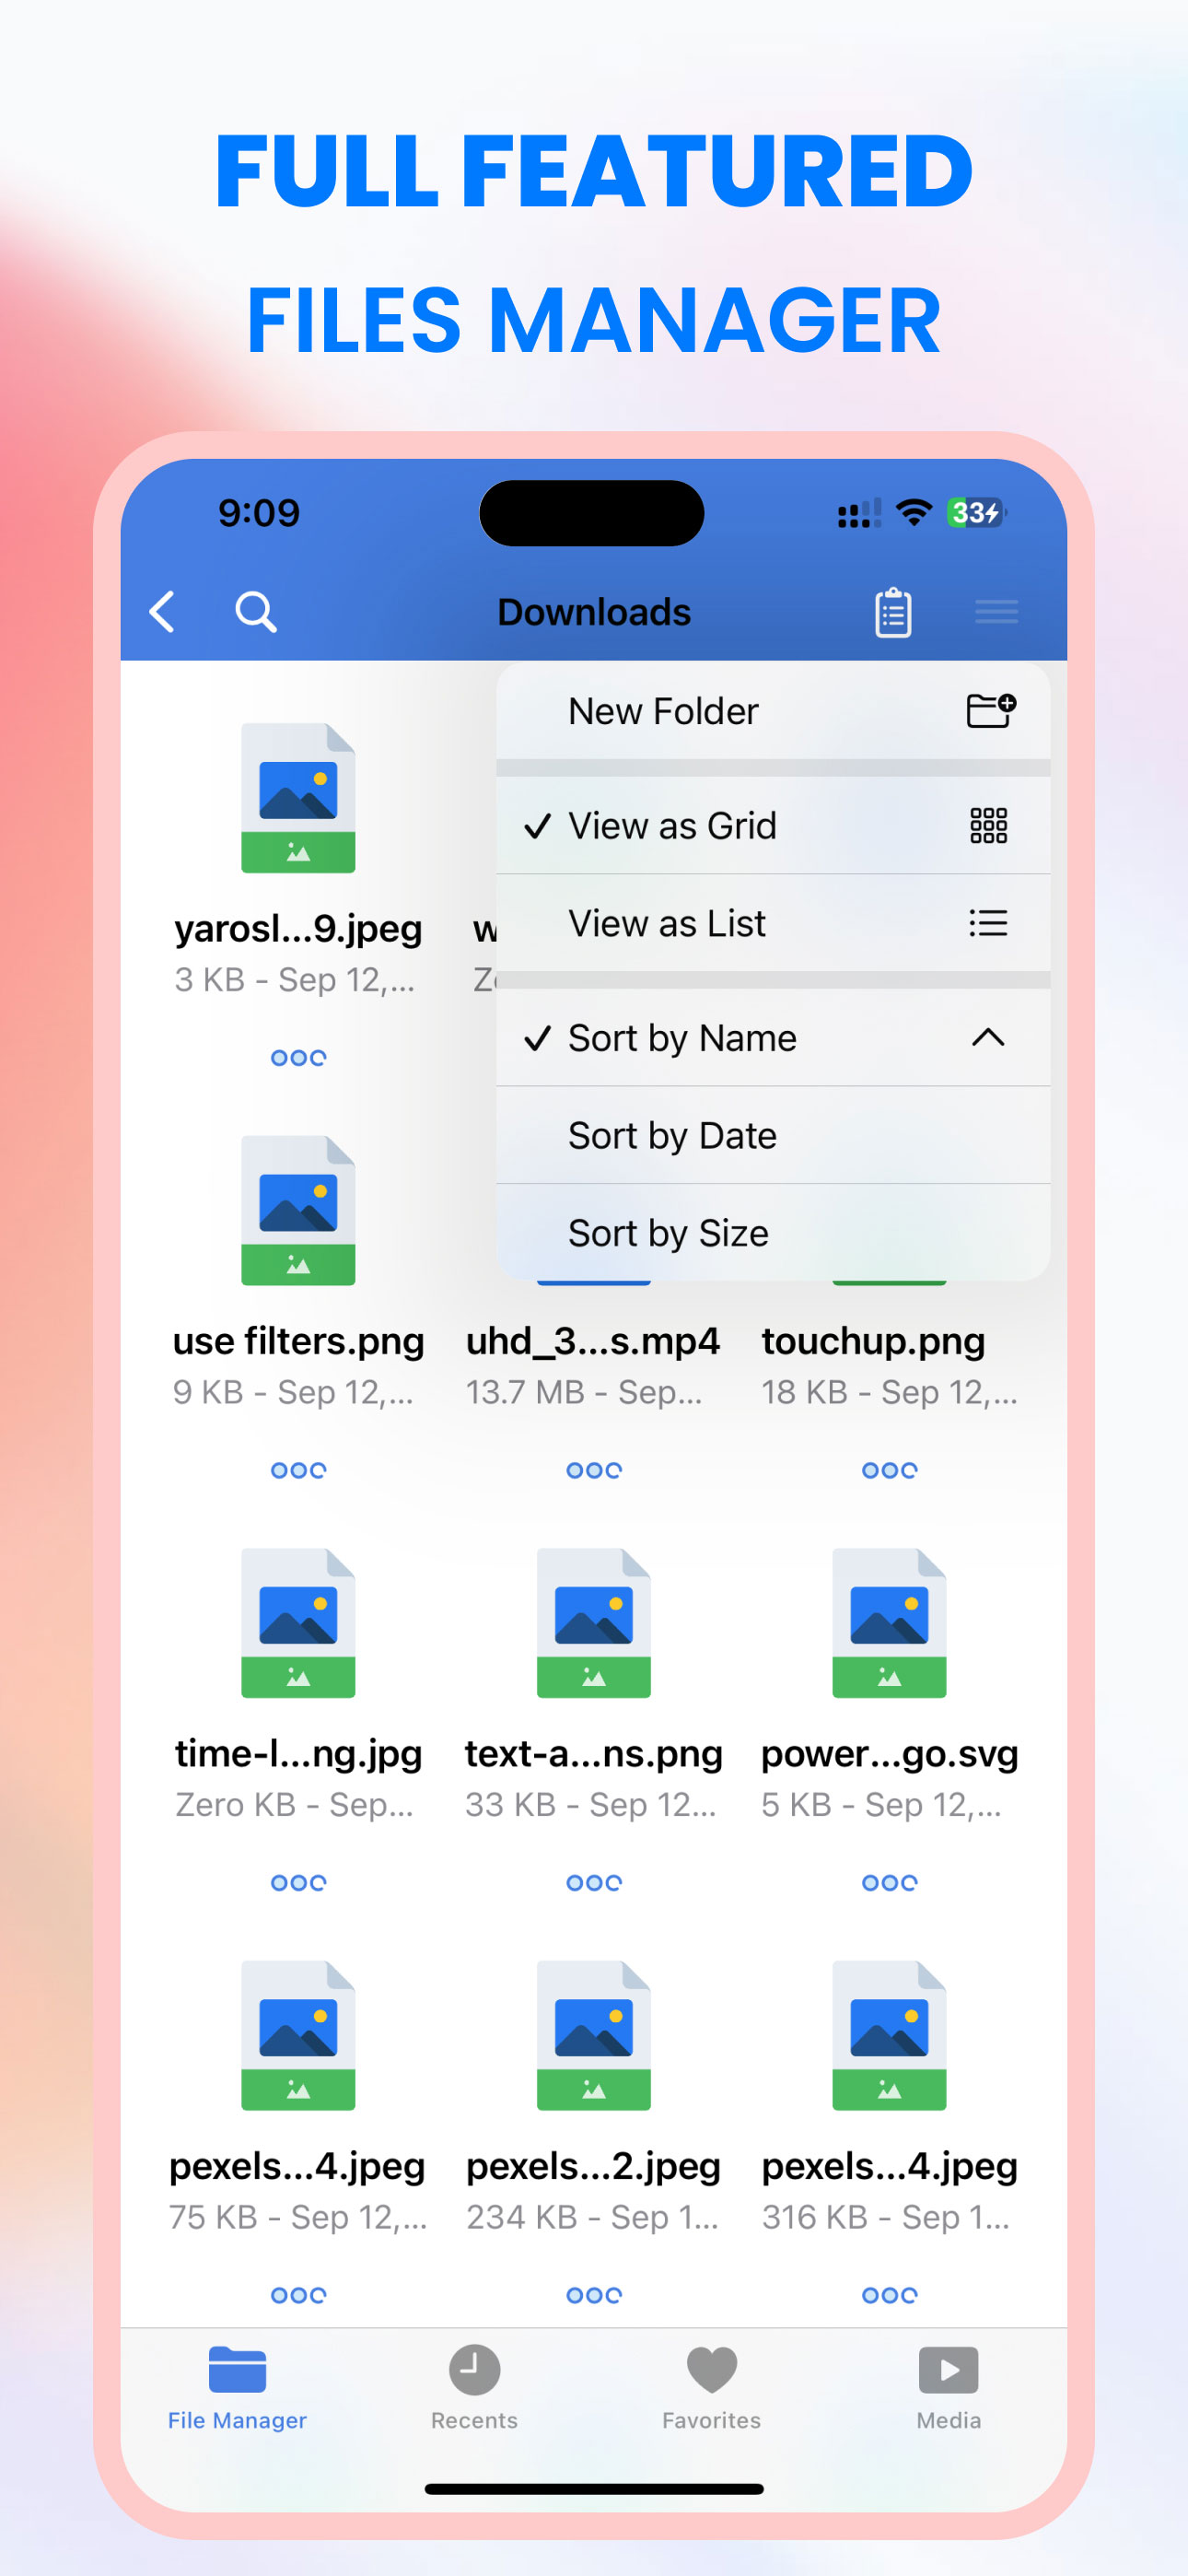Open more options for use filters.png

[x=298, y=1470]
